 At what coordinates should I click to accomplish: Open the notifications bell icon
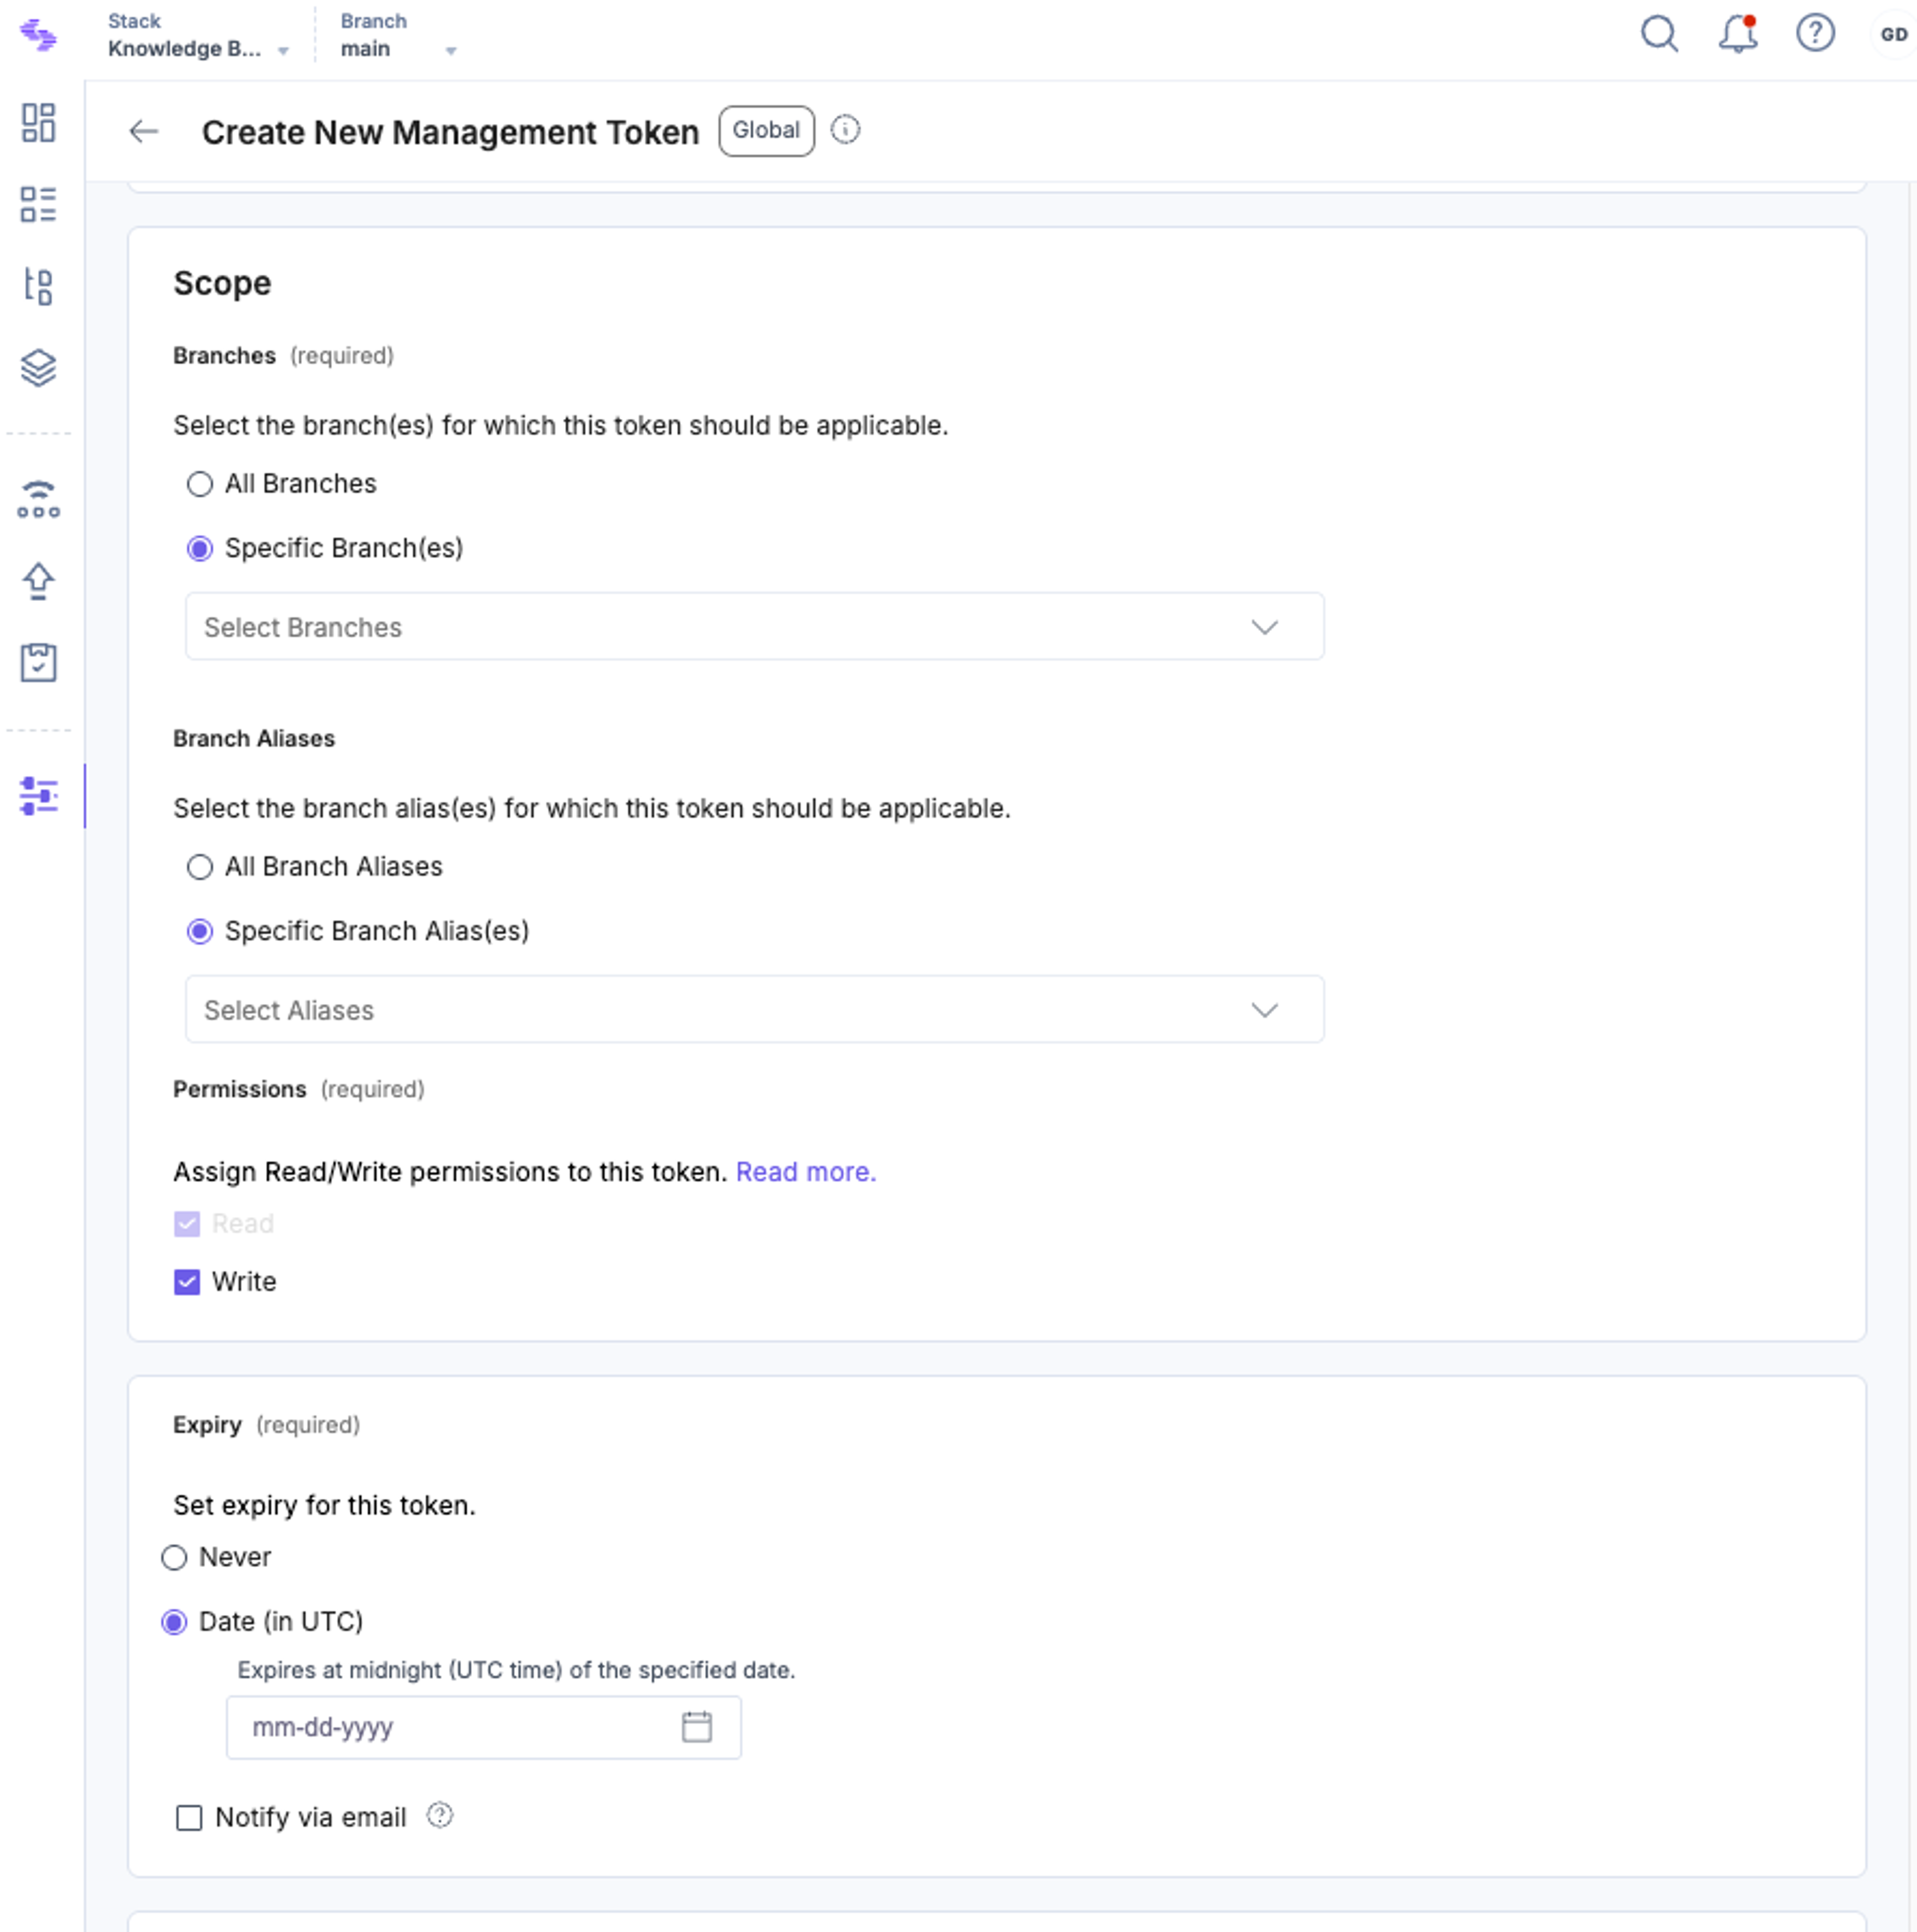pos(1737,34)
